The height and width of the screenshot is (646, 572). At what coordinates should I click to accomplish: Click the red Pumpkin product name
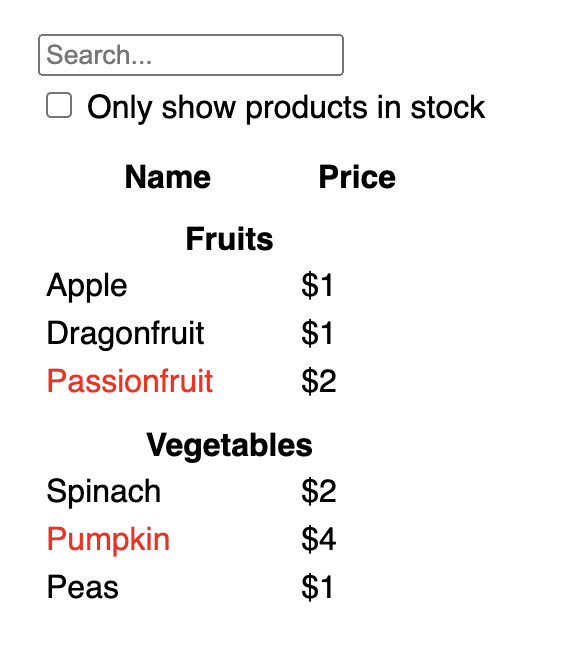coord(108,539)
